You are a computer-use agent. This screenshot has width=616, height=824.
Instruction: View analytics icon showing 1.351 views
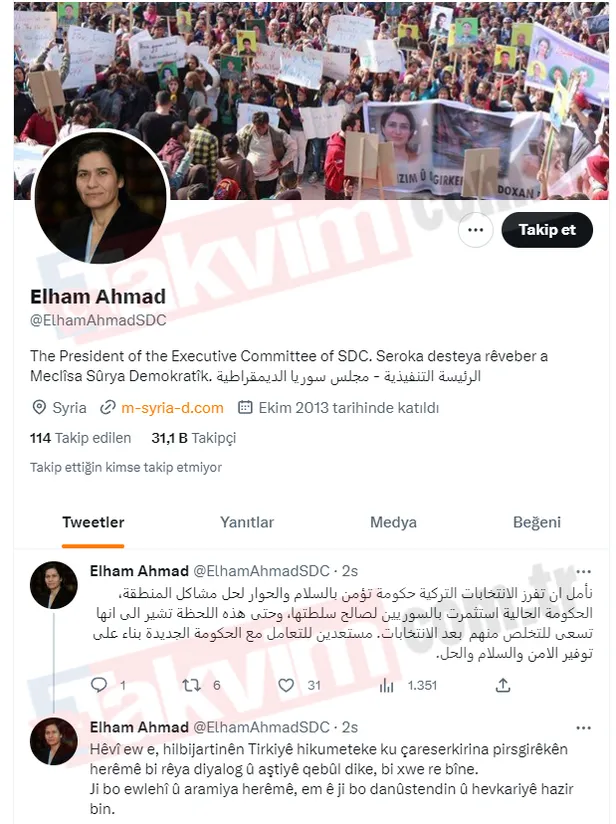point(386,685)
